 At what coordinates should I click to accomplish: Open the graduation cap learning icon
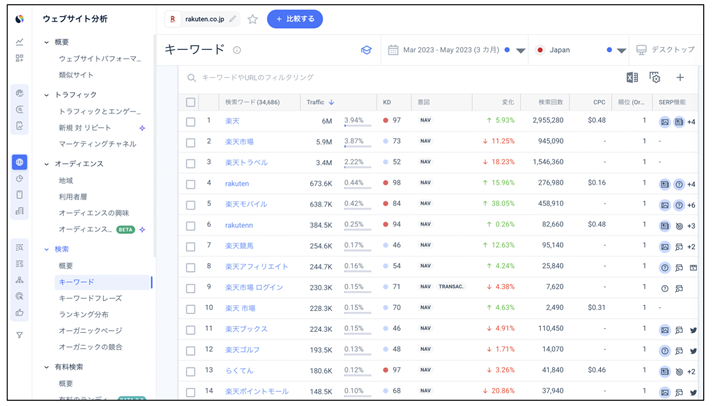coord(366,50)
